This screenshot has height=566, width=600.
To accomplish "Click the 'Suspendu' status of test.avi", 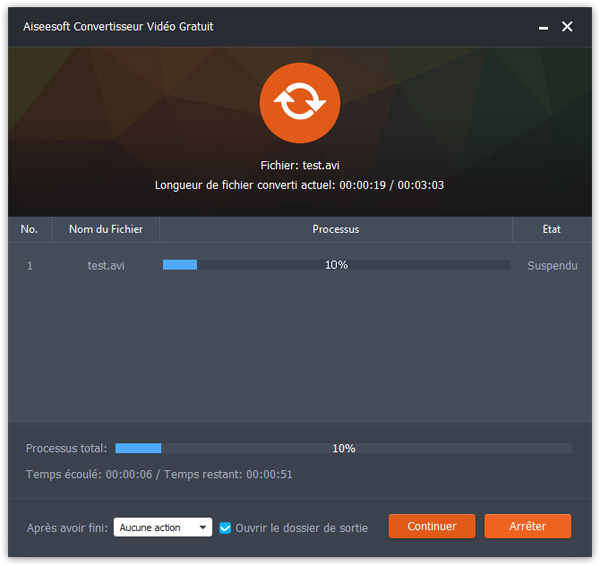I will 552,266.
